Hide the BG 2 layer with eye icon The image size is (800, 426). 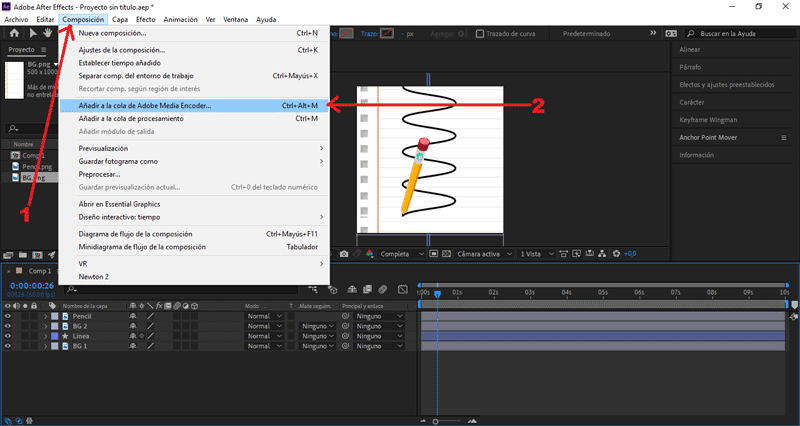tap(8, 326)
